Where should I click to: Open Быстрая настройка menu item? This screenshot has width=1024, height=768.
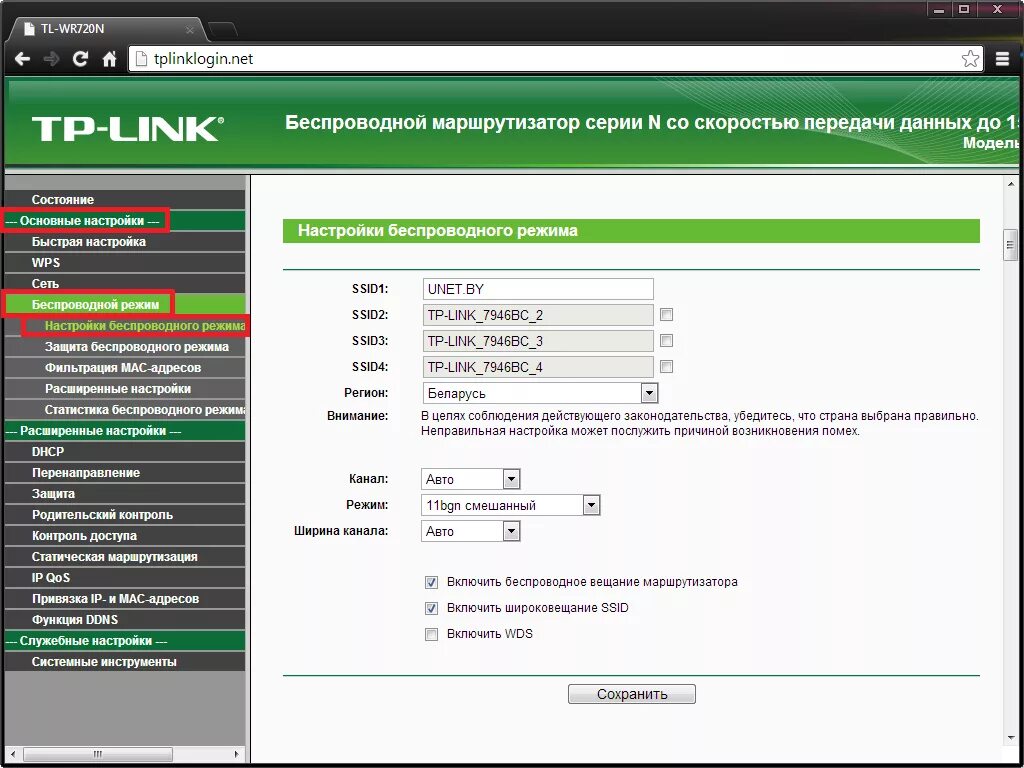pyautogui.click(x=125, y=242)
